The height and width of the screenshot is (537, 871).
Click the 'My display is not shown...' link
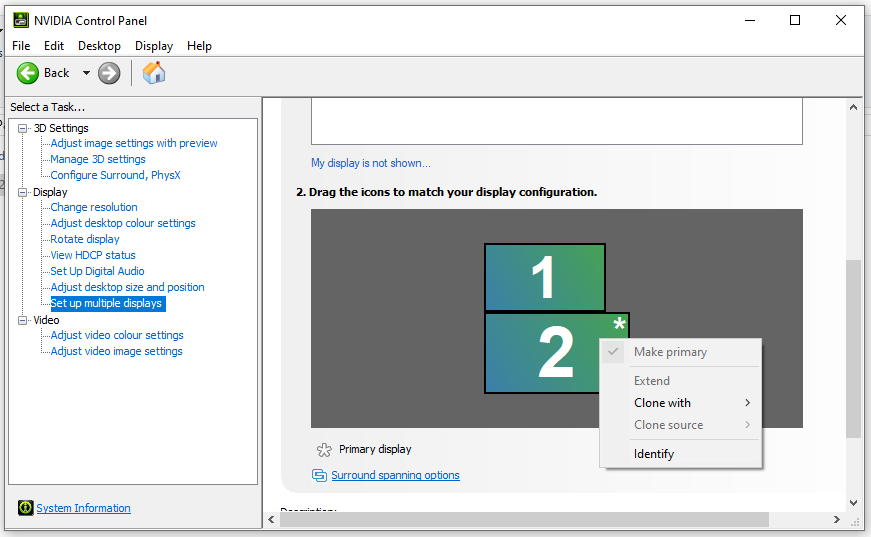tap(370, 163)
